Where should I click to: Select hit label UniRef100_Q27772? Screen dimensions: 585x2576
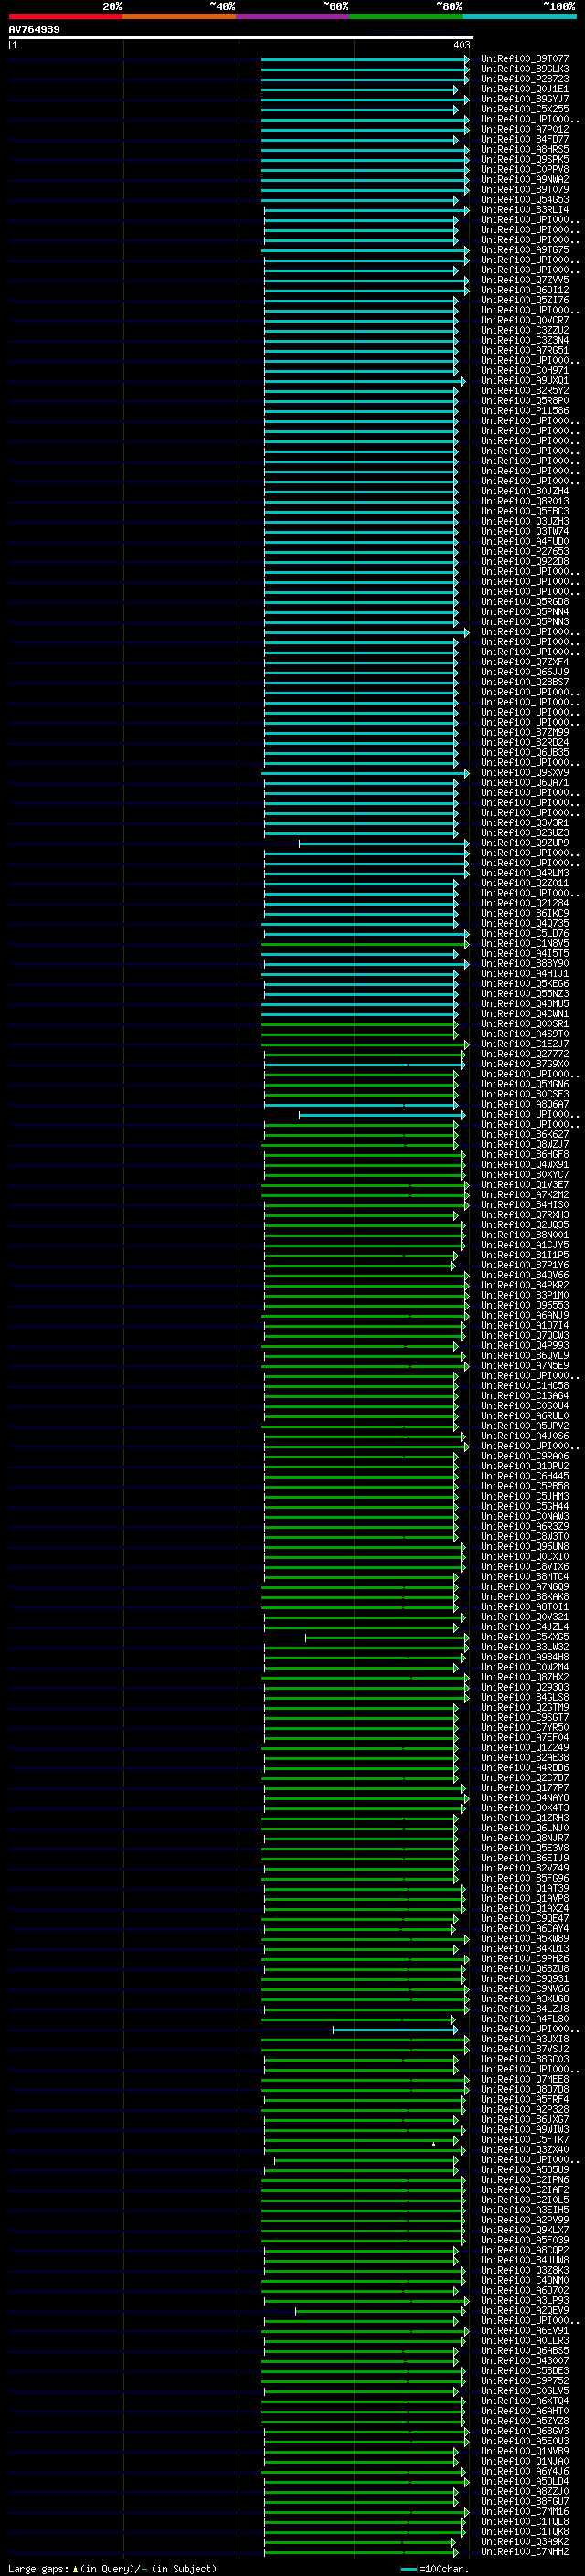525,1053
